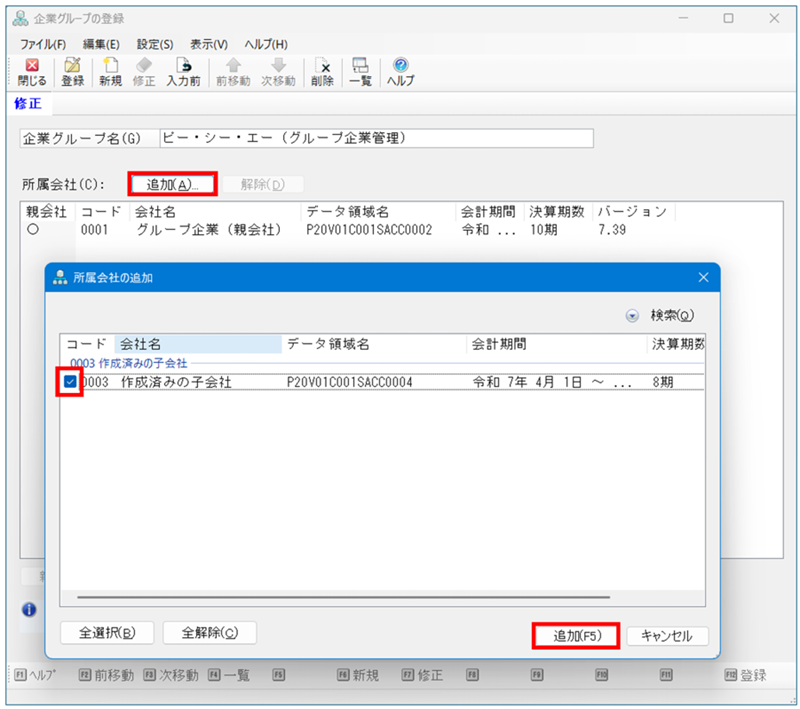Click the 追加(A)... button
Image resolution: width=800 pixels, height=709 pixels.
(172, 184)
